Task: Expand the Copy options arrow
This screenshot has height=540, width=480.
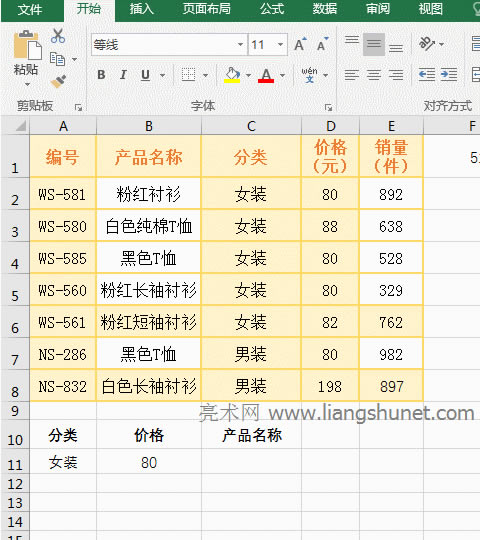Action: [x=74, y=59]
